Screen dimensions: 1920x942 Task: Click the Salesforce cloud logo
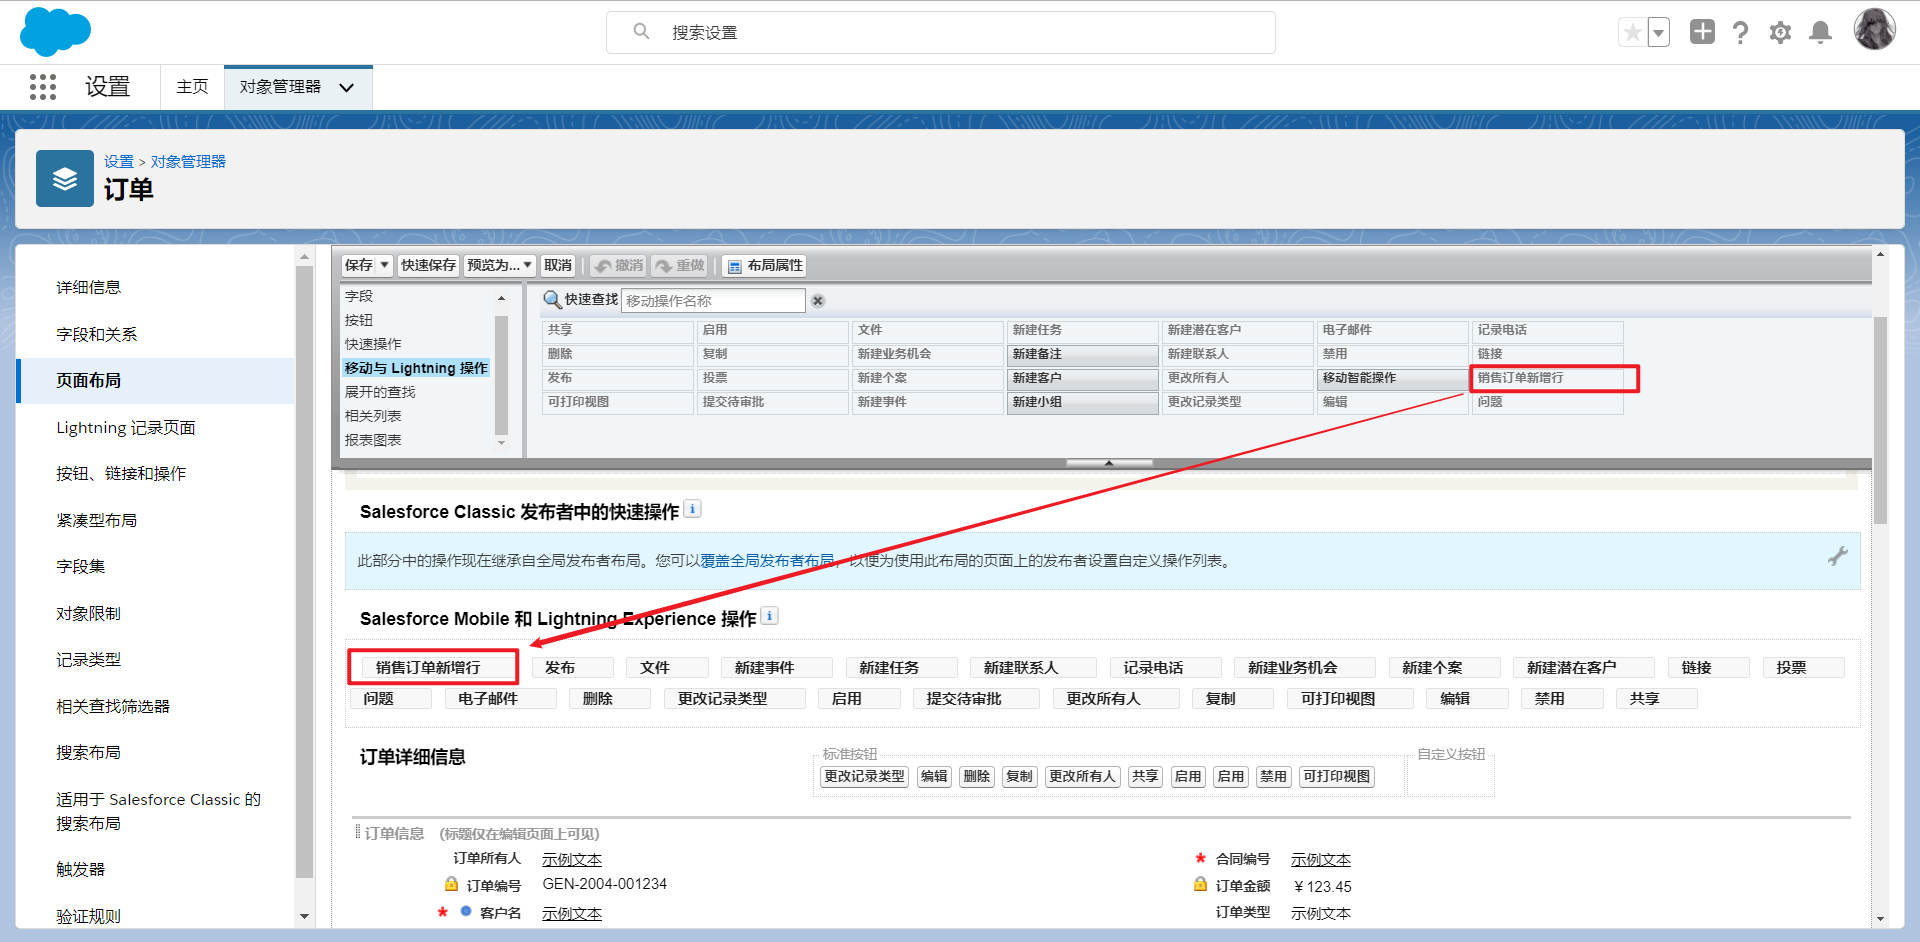tap(55, 31)
